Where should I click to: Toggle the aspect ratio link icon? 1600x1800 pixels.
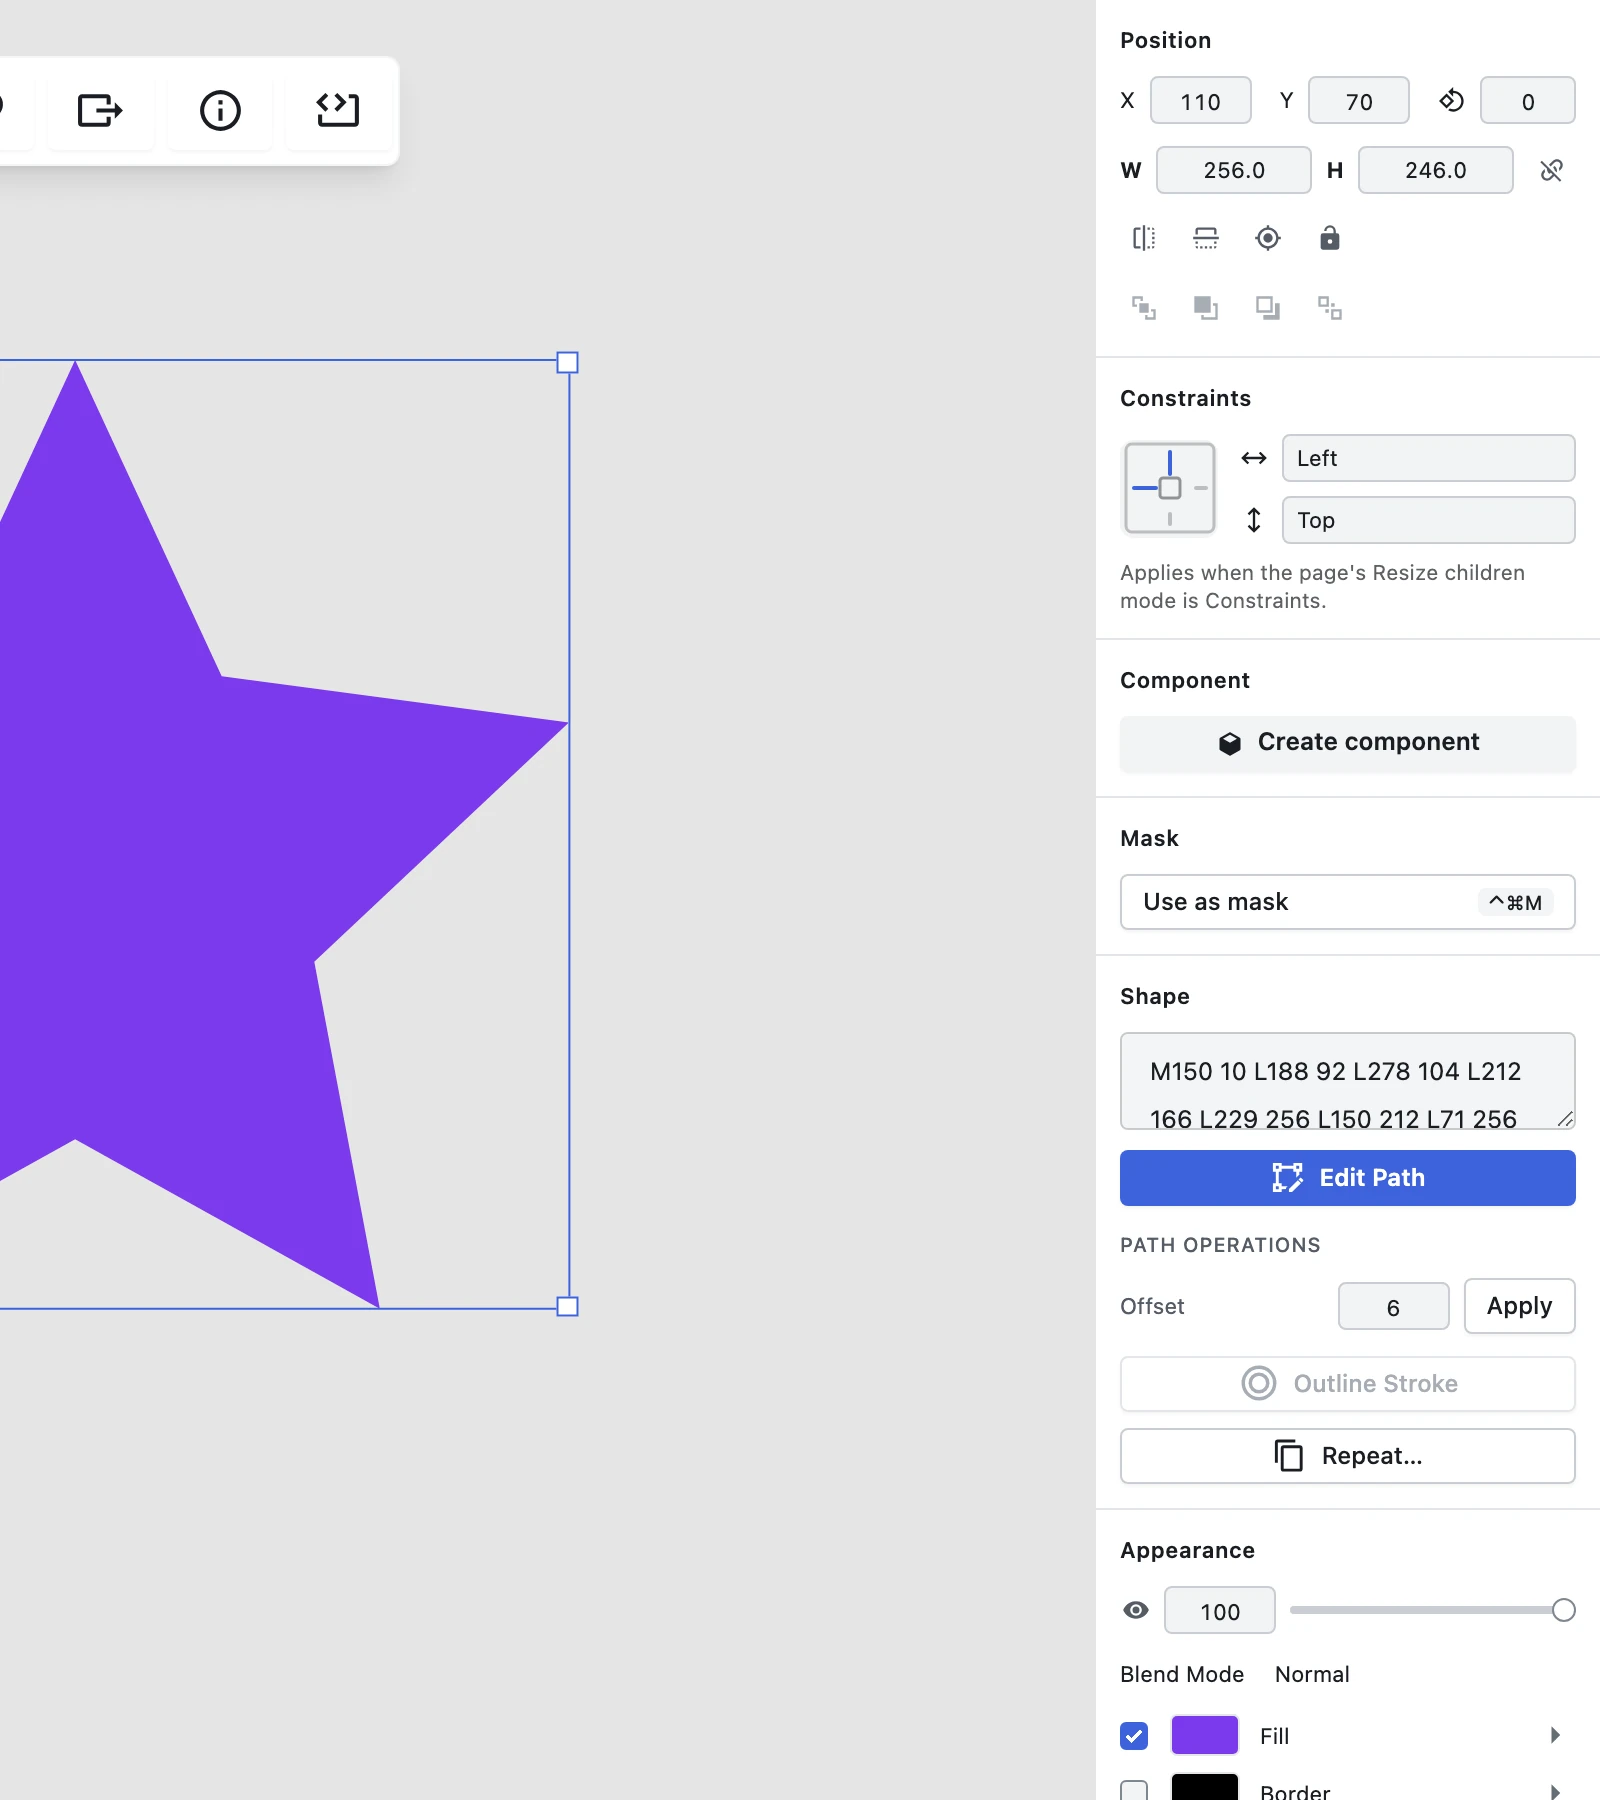[1552, 171]
